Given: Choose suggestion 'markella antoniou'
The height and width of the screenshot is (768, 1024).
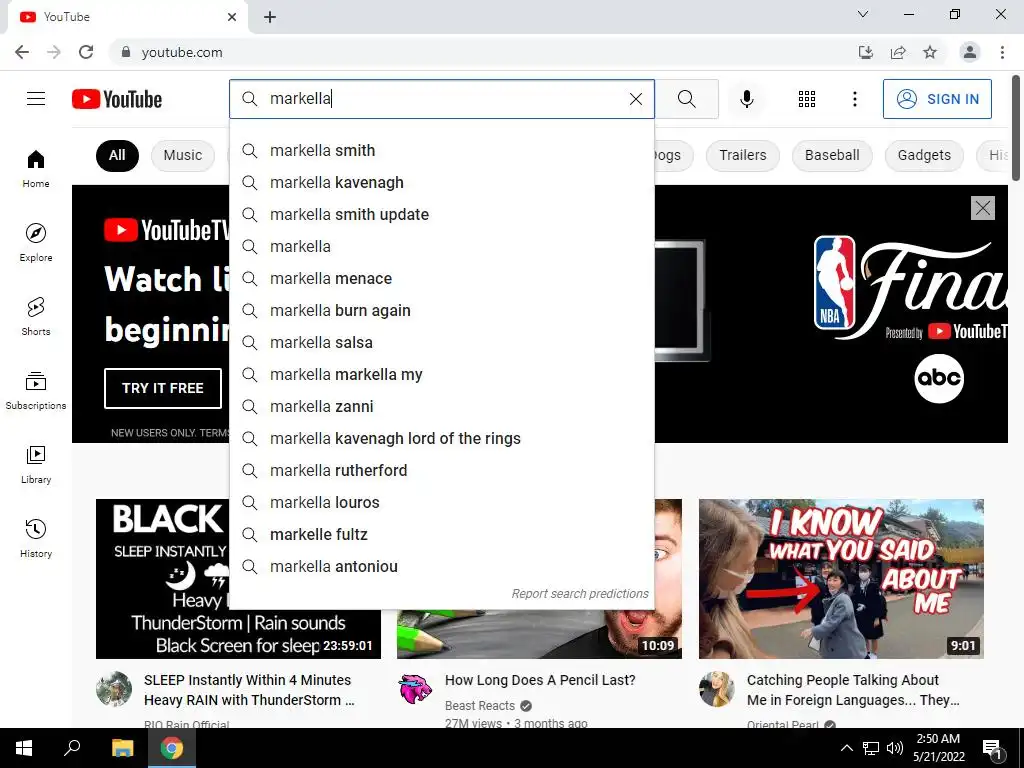Looking at the screenshot, I should tap(442, 567).
